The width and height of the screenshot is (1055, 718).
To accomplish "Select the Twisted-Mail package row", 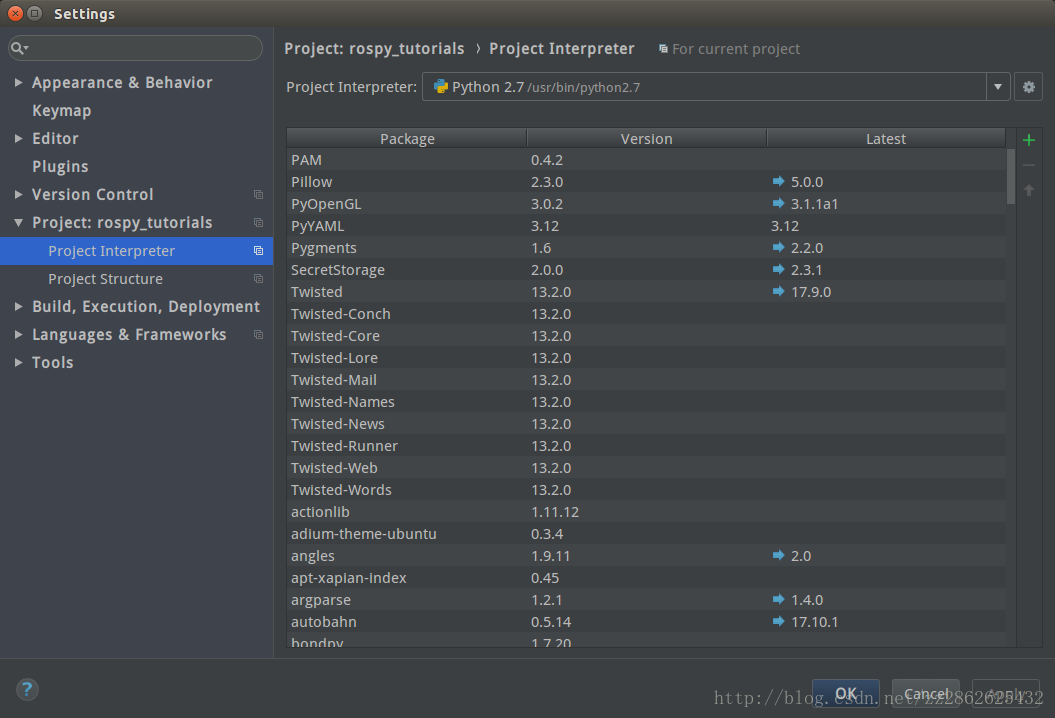I will point(647,380).
